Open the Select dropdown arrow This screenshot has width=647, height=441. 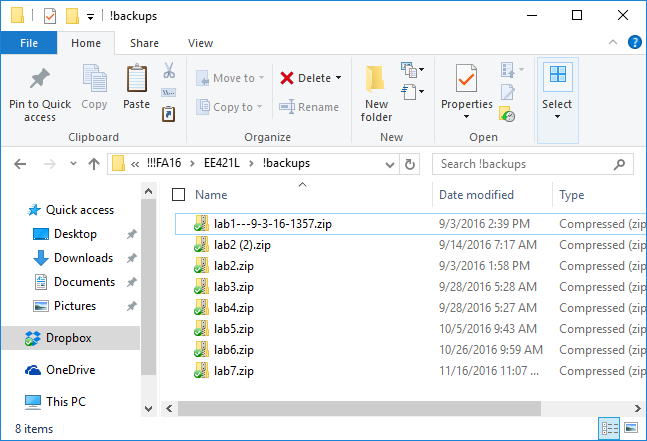coord(557,117)
